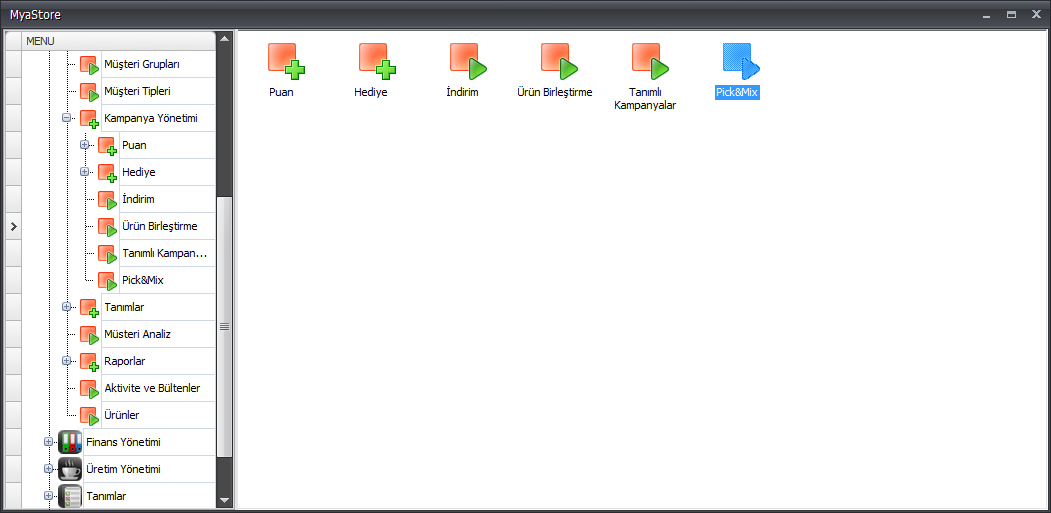Viewport: 1051px width, 513px height.
Task: Select Müşteri Analiz in the menu tree
Action: pos(137,334)
